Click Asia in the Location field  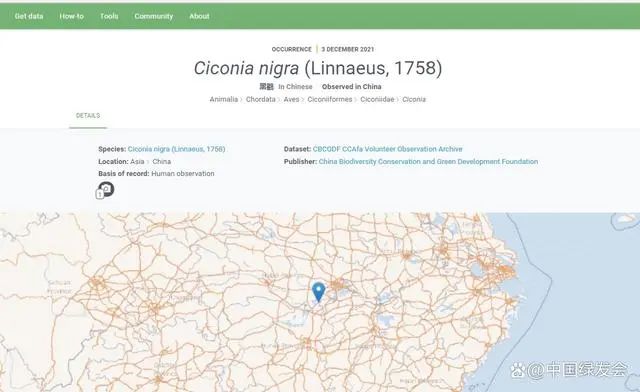pos(137,162)
